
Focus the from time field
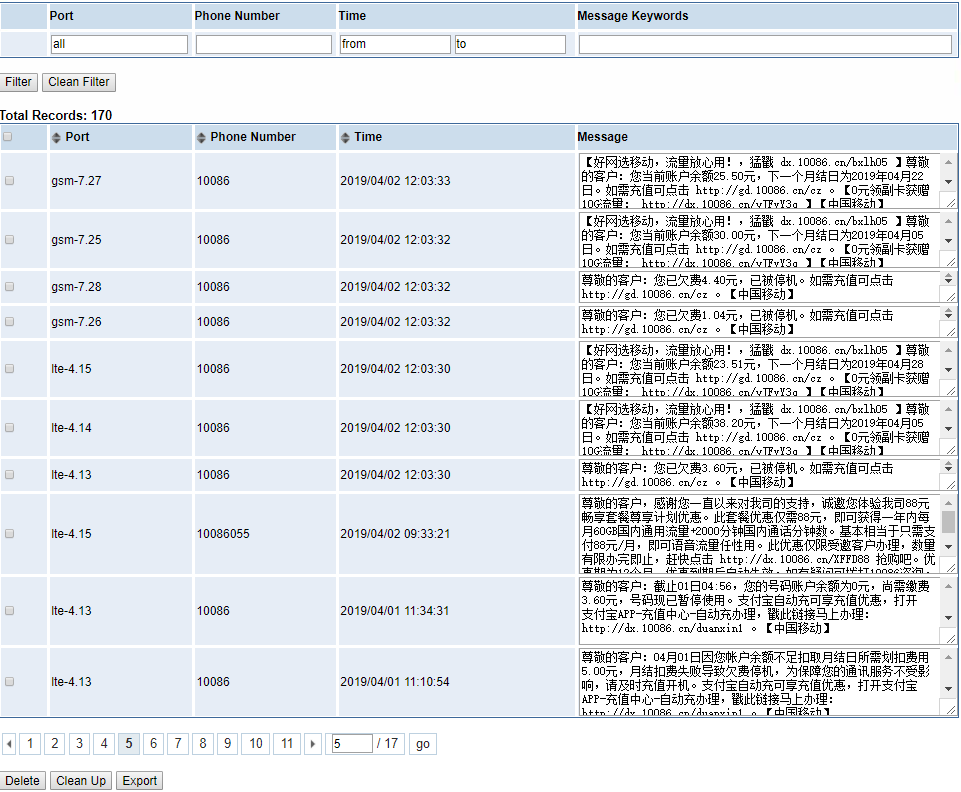click(x=395, y=44)
